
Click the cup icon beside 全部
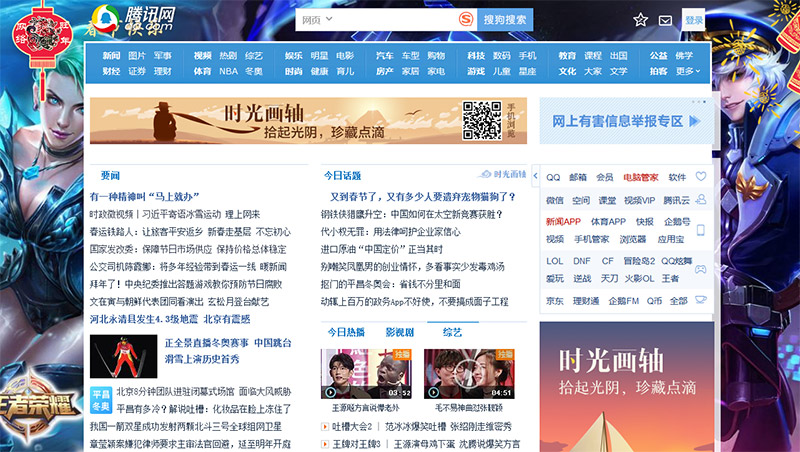(701, 300)
